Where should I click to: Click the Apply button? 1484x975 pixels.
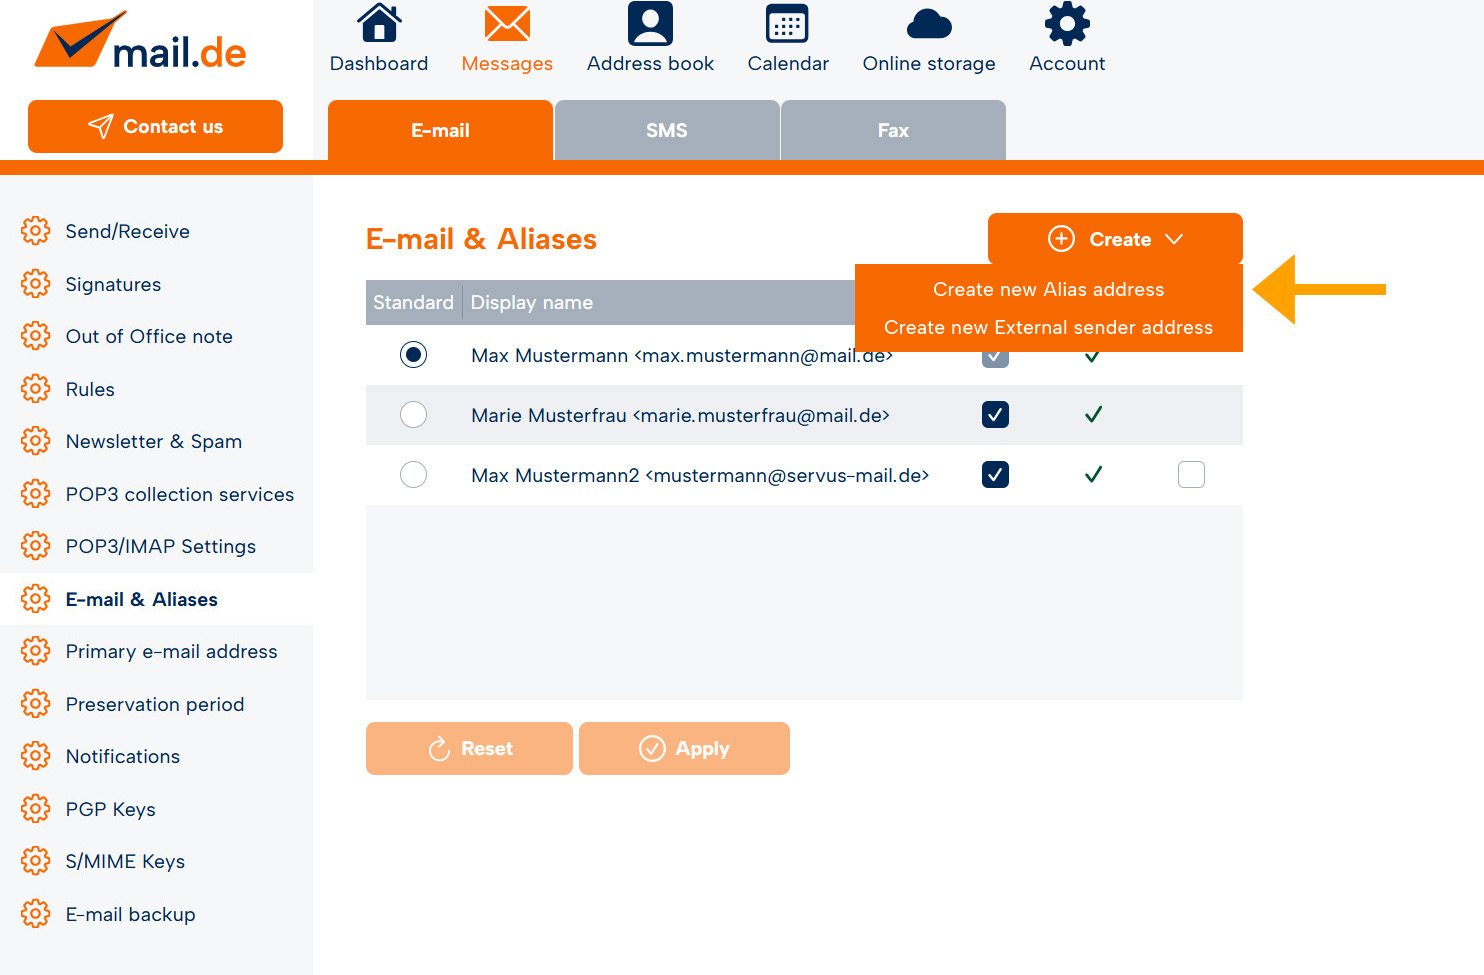(684, 749)
